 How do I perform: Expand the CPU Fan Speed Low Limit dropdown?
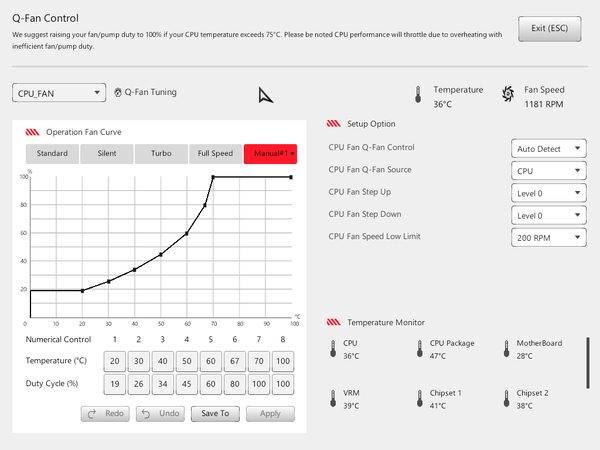tap(549, 237)
